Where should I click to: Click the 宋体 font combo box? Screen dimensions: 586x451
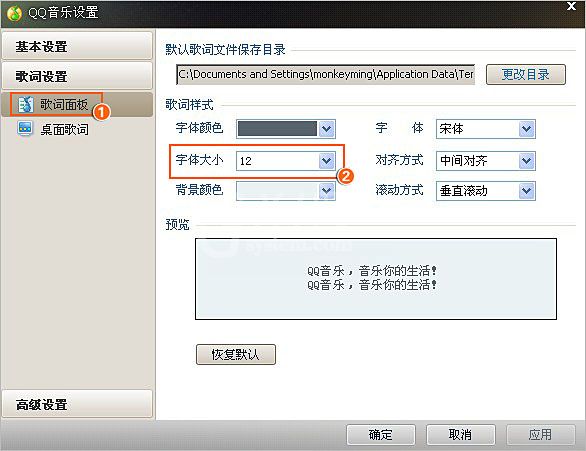pos(485,129)
